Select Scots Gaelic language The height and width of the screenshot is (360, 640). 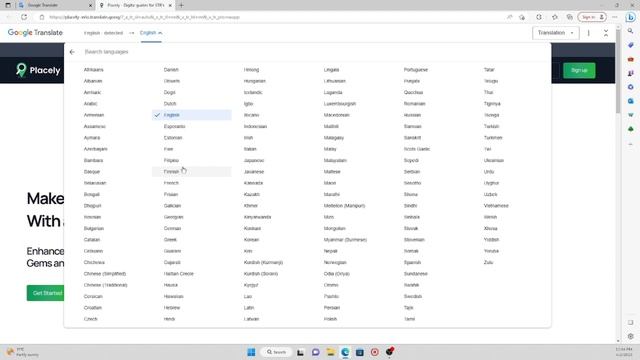[x=417, y=149]
